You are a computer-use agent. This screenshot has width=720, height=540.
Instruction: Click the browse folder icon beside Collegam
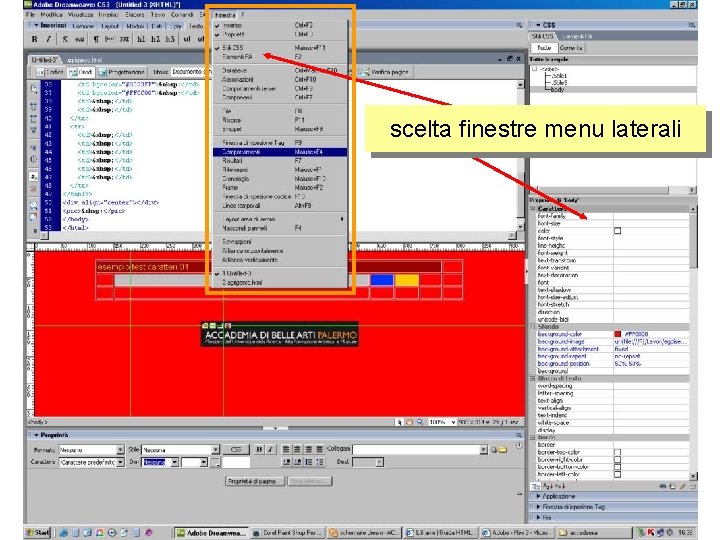(x=503, y=450)
